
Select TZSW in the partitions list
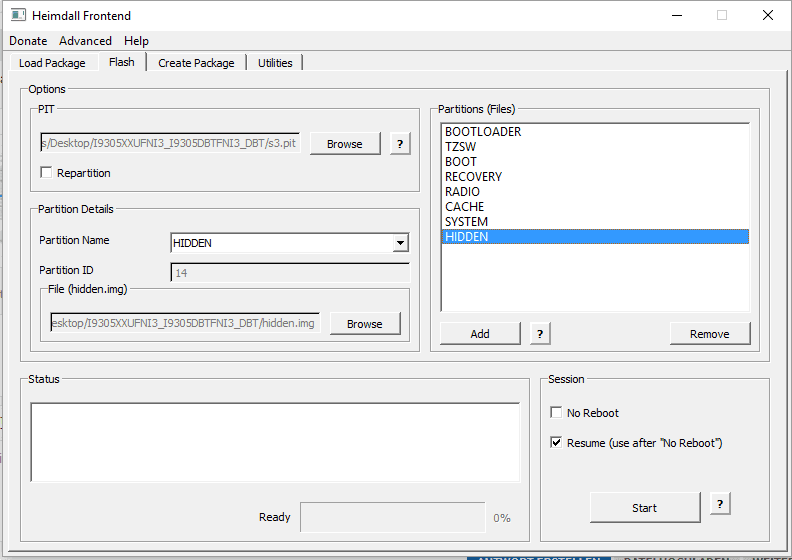pos(595,147)
